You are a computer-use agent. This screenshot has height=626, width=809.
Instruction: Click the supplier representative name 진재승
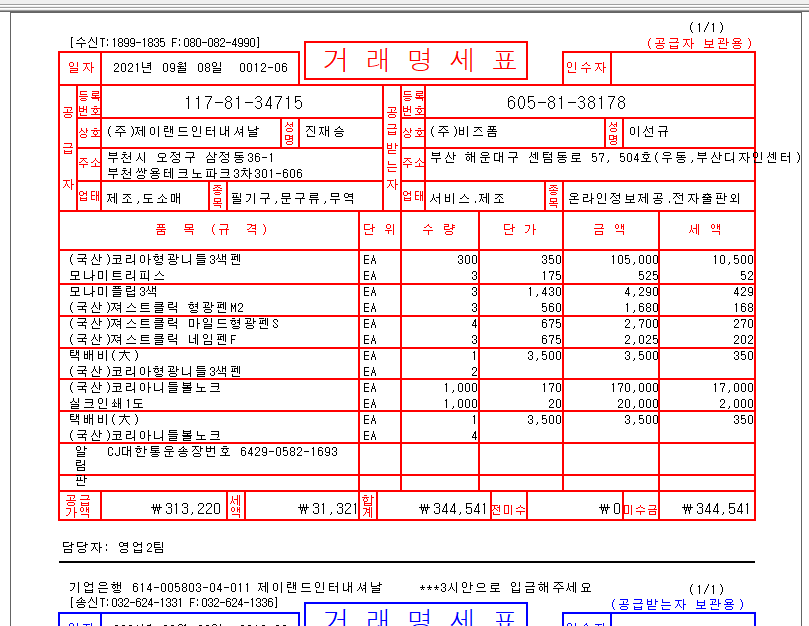click(324, 131)
